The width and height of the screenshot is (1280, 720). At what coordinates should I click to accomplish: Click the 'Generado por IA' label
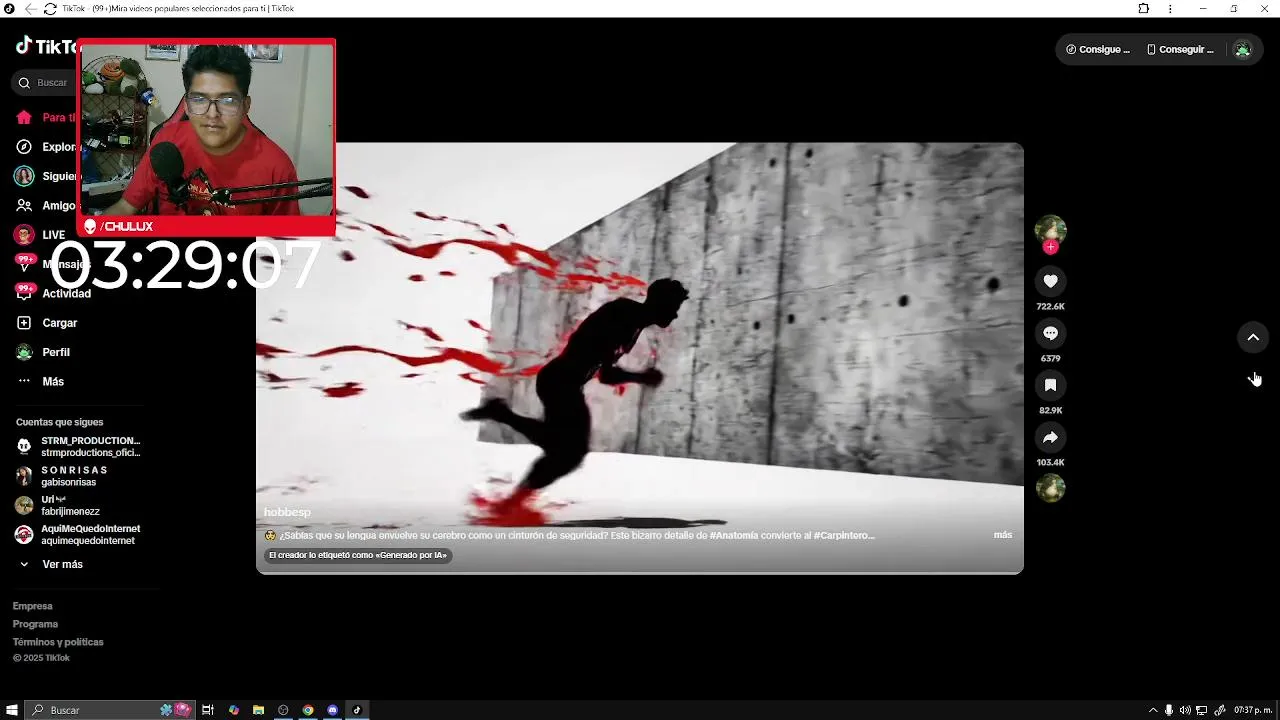[358, 555]
